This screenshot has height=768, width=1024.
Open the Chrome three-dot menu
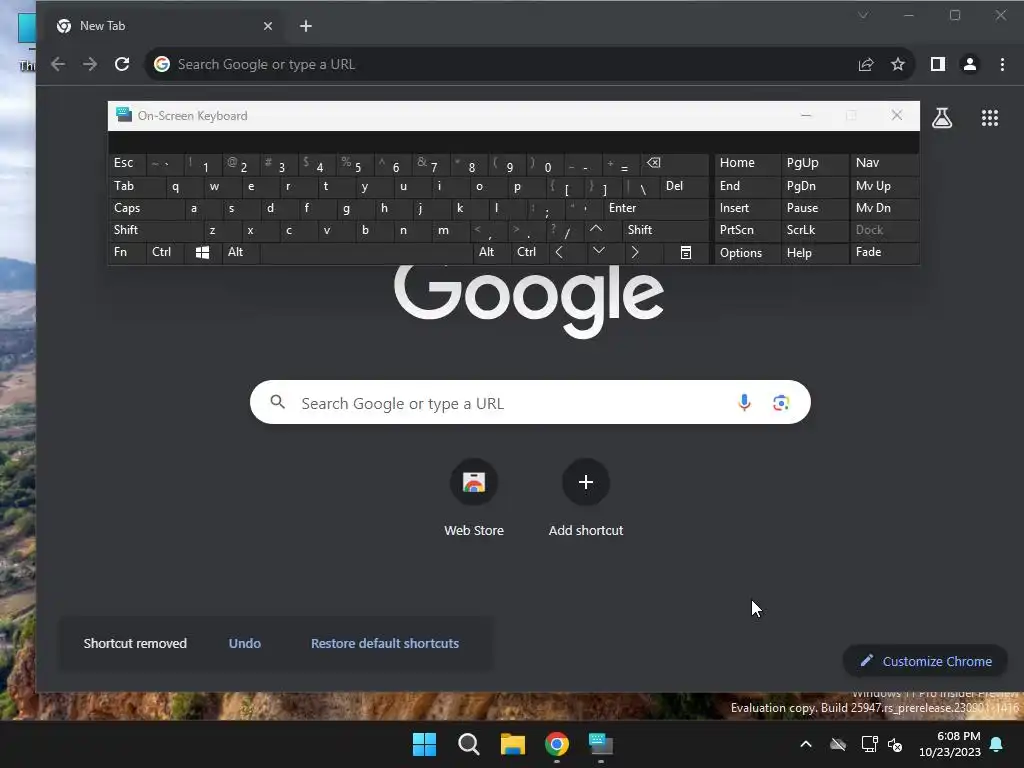1002,64
